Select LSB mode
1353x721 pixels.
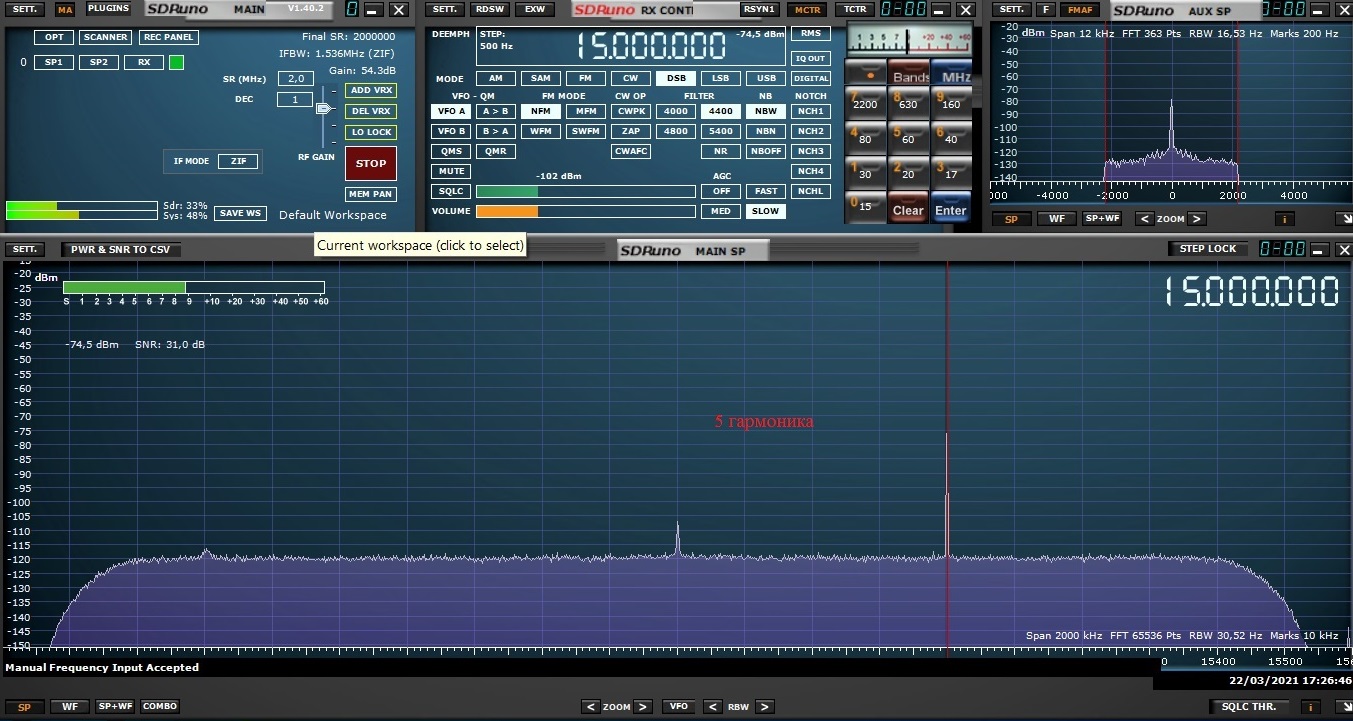pos(721,78)
